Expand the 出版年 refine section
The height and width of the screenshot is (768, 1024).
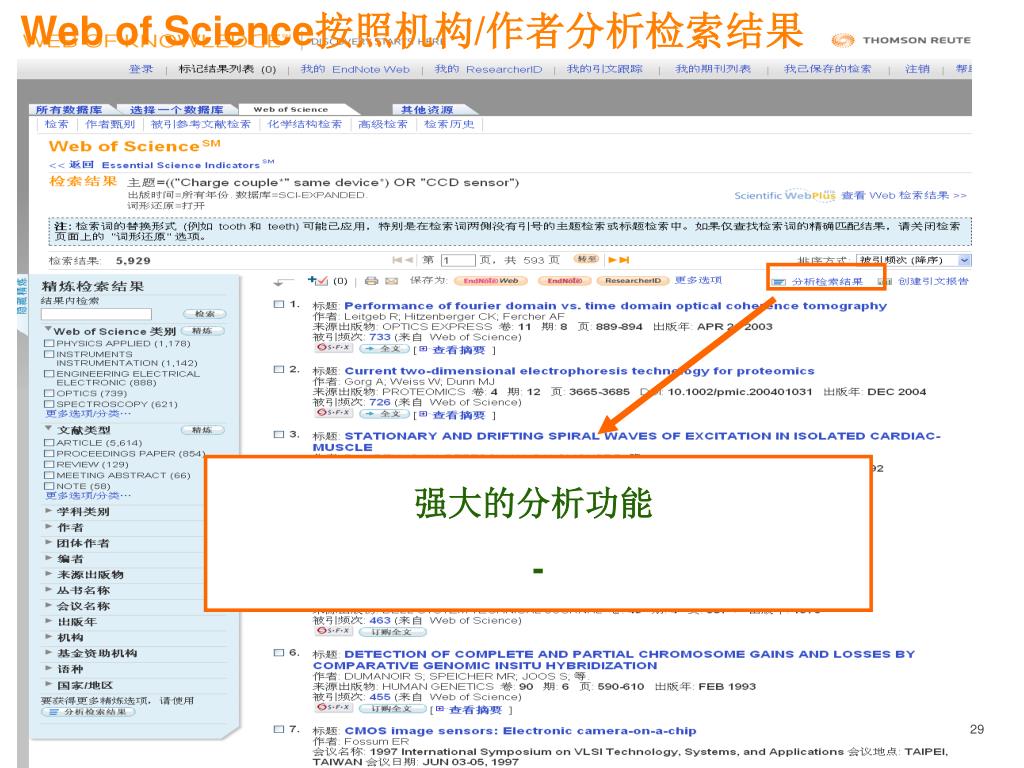point(48,621)
